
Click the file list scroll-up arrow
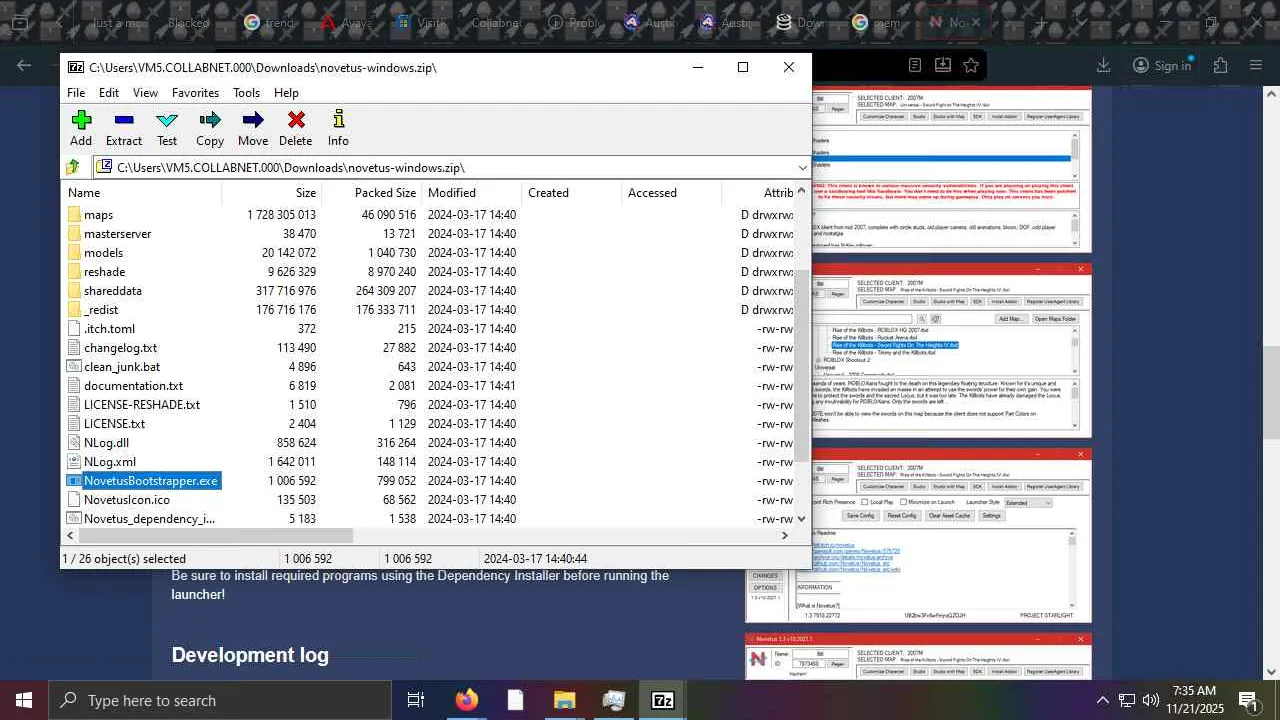pyautogui.click(x=801, y=192)
